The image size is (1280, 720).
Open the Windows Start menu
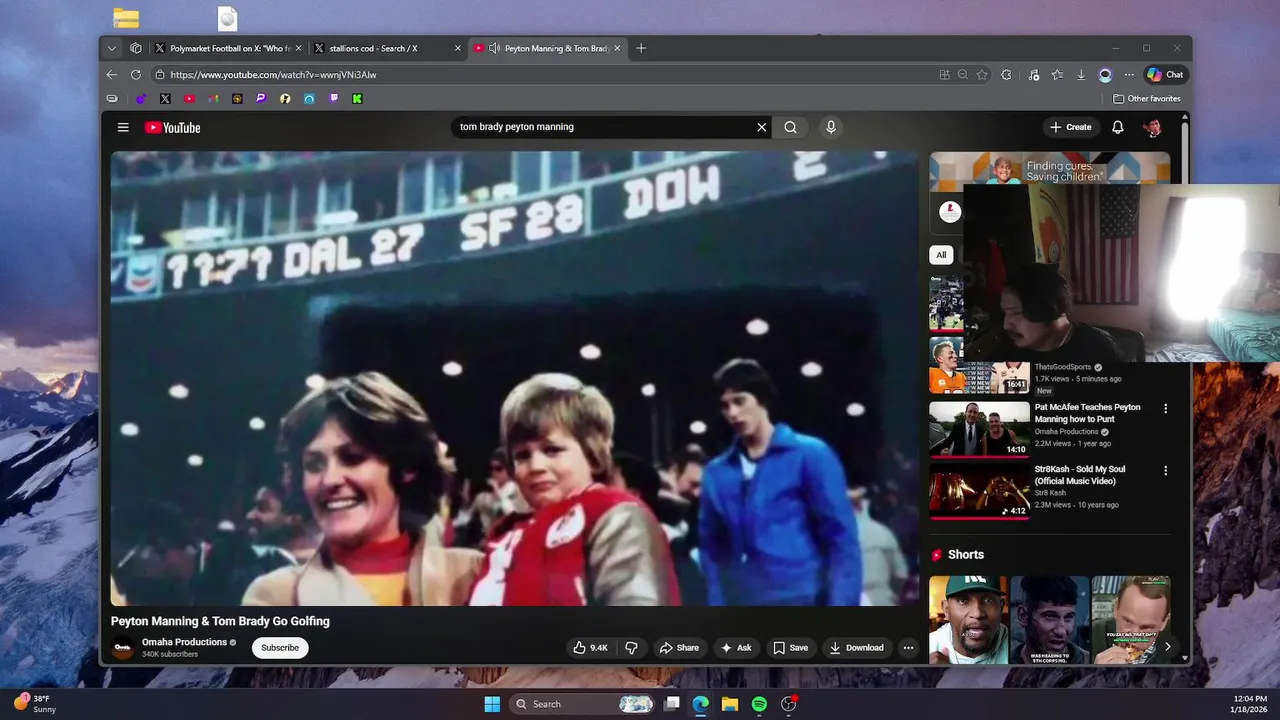pos(492,704)
